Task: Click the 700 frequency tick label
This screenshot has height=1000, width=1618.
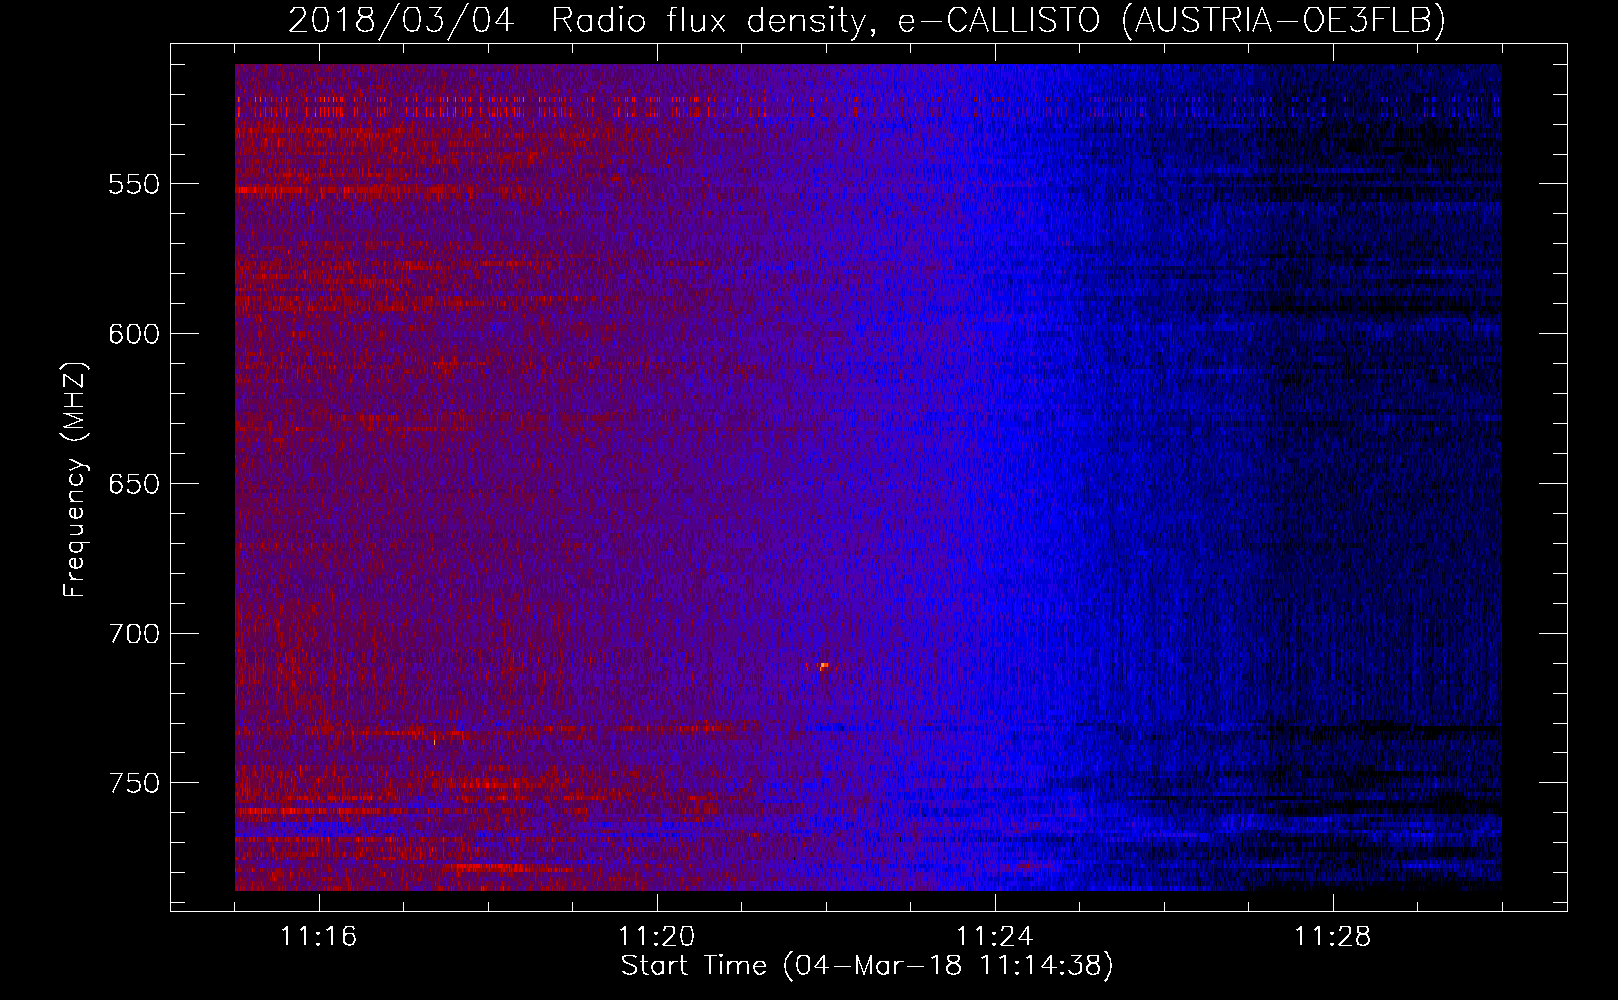Action: coord(133,634)
